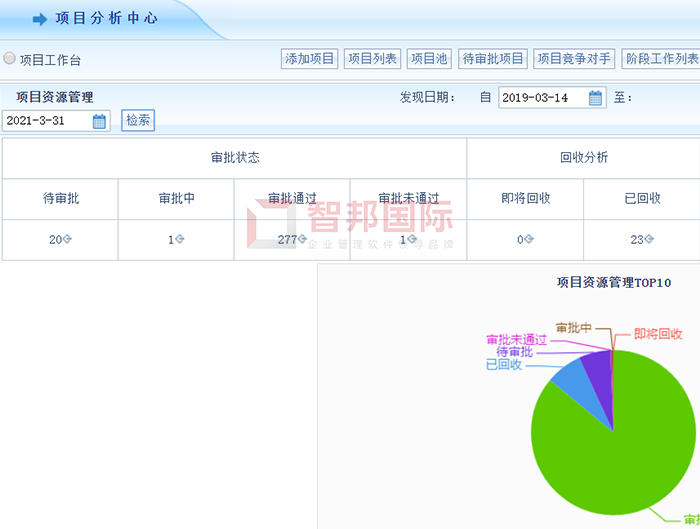Click the blue arrow icon beside 项目分析中心

(40, 19)
